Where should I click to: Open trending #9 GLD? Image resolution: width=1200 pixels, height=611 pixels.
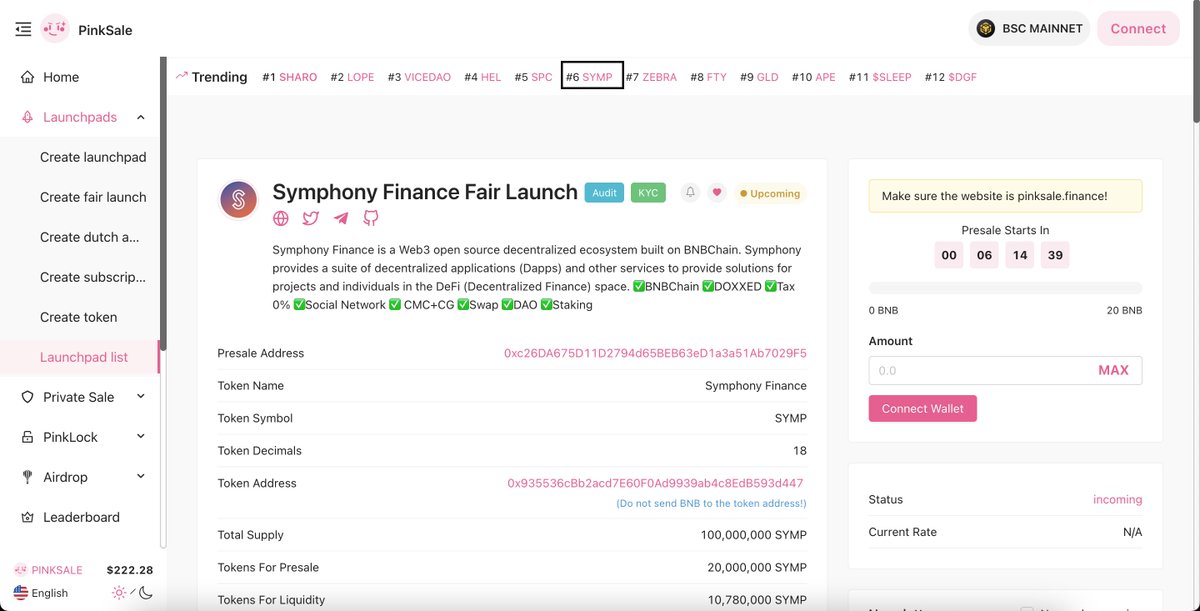coord(759,77)
